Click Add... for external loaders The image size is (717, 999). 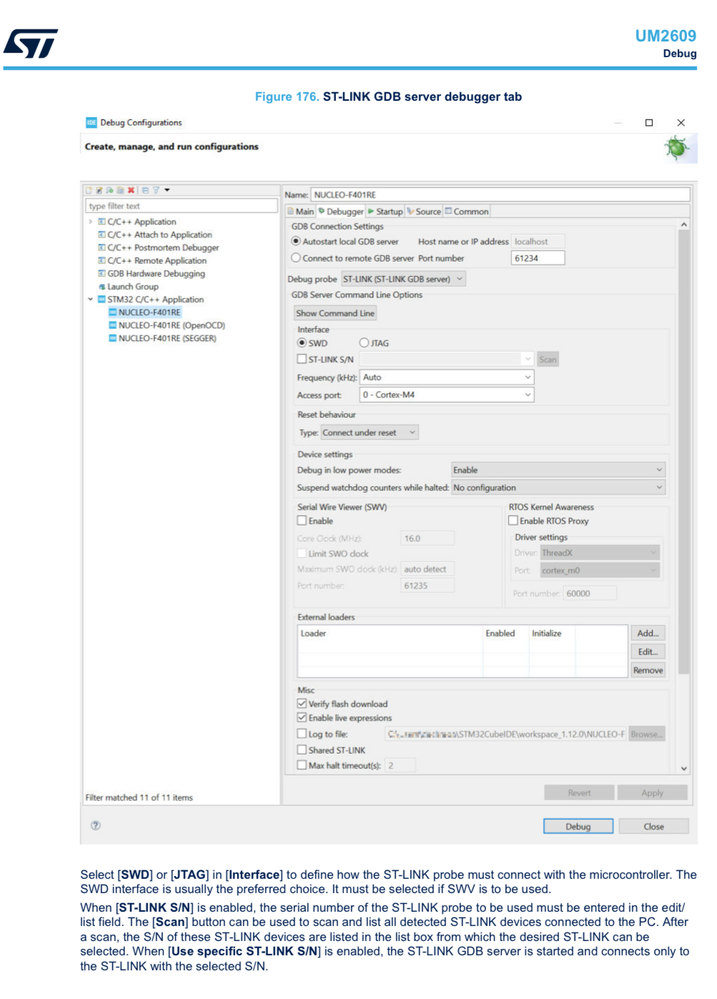(x=648, y=633)
